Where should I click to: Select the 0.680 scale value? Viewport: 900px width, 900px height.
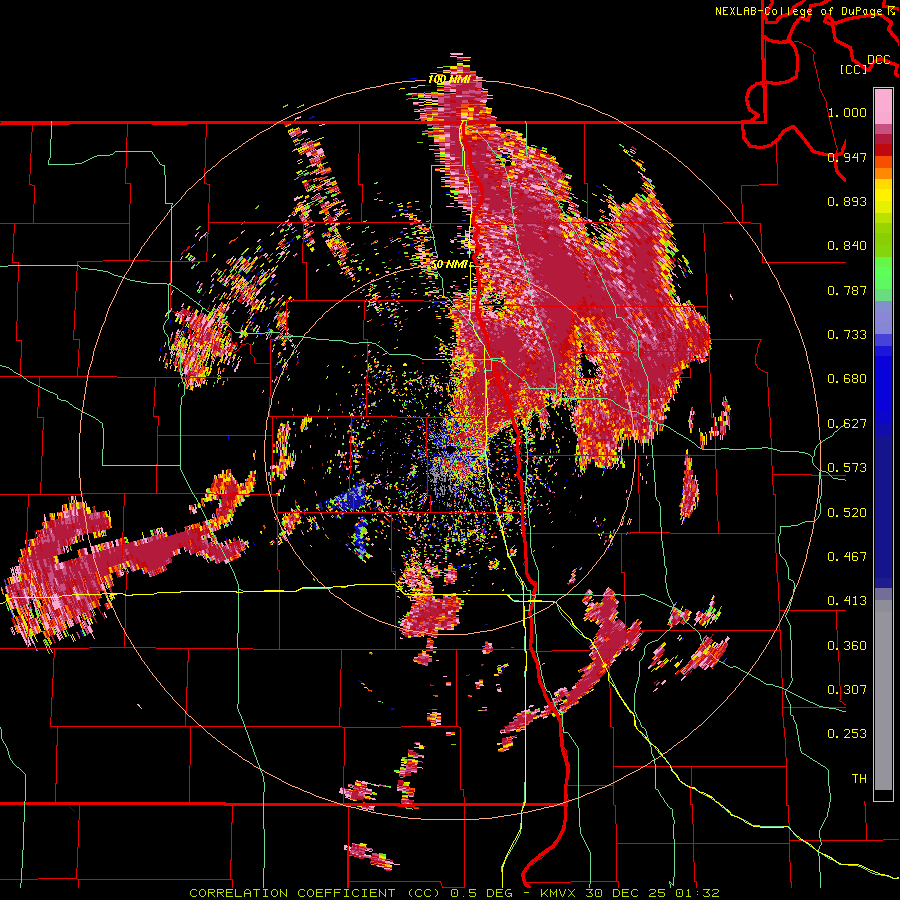point(847,379)
